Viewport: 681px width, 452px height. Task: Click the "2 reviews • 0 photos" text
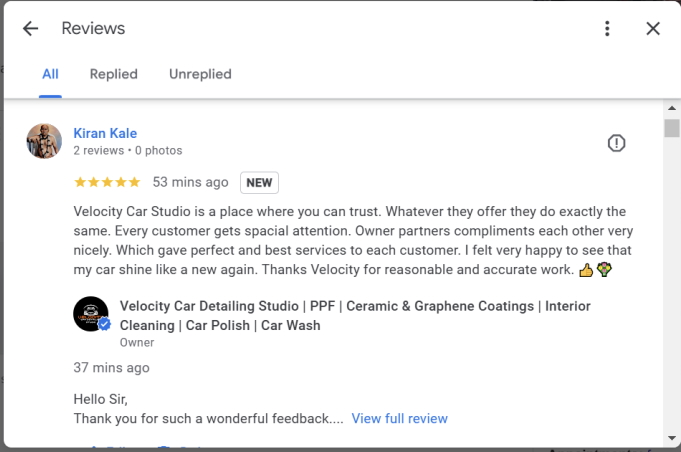[x=128, y=151]
